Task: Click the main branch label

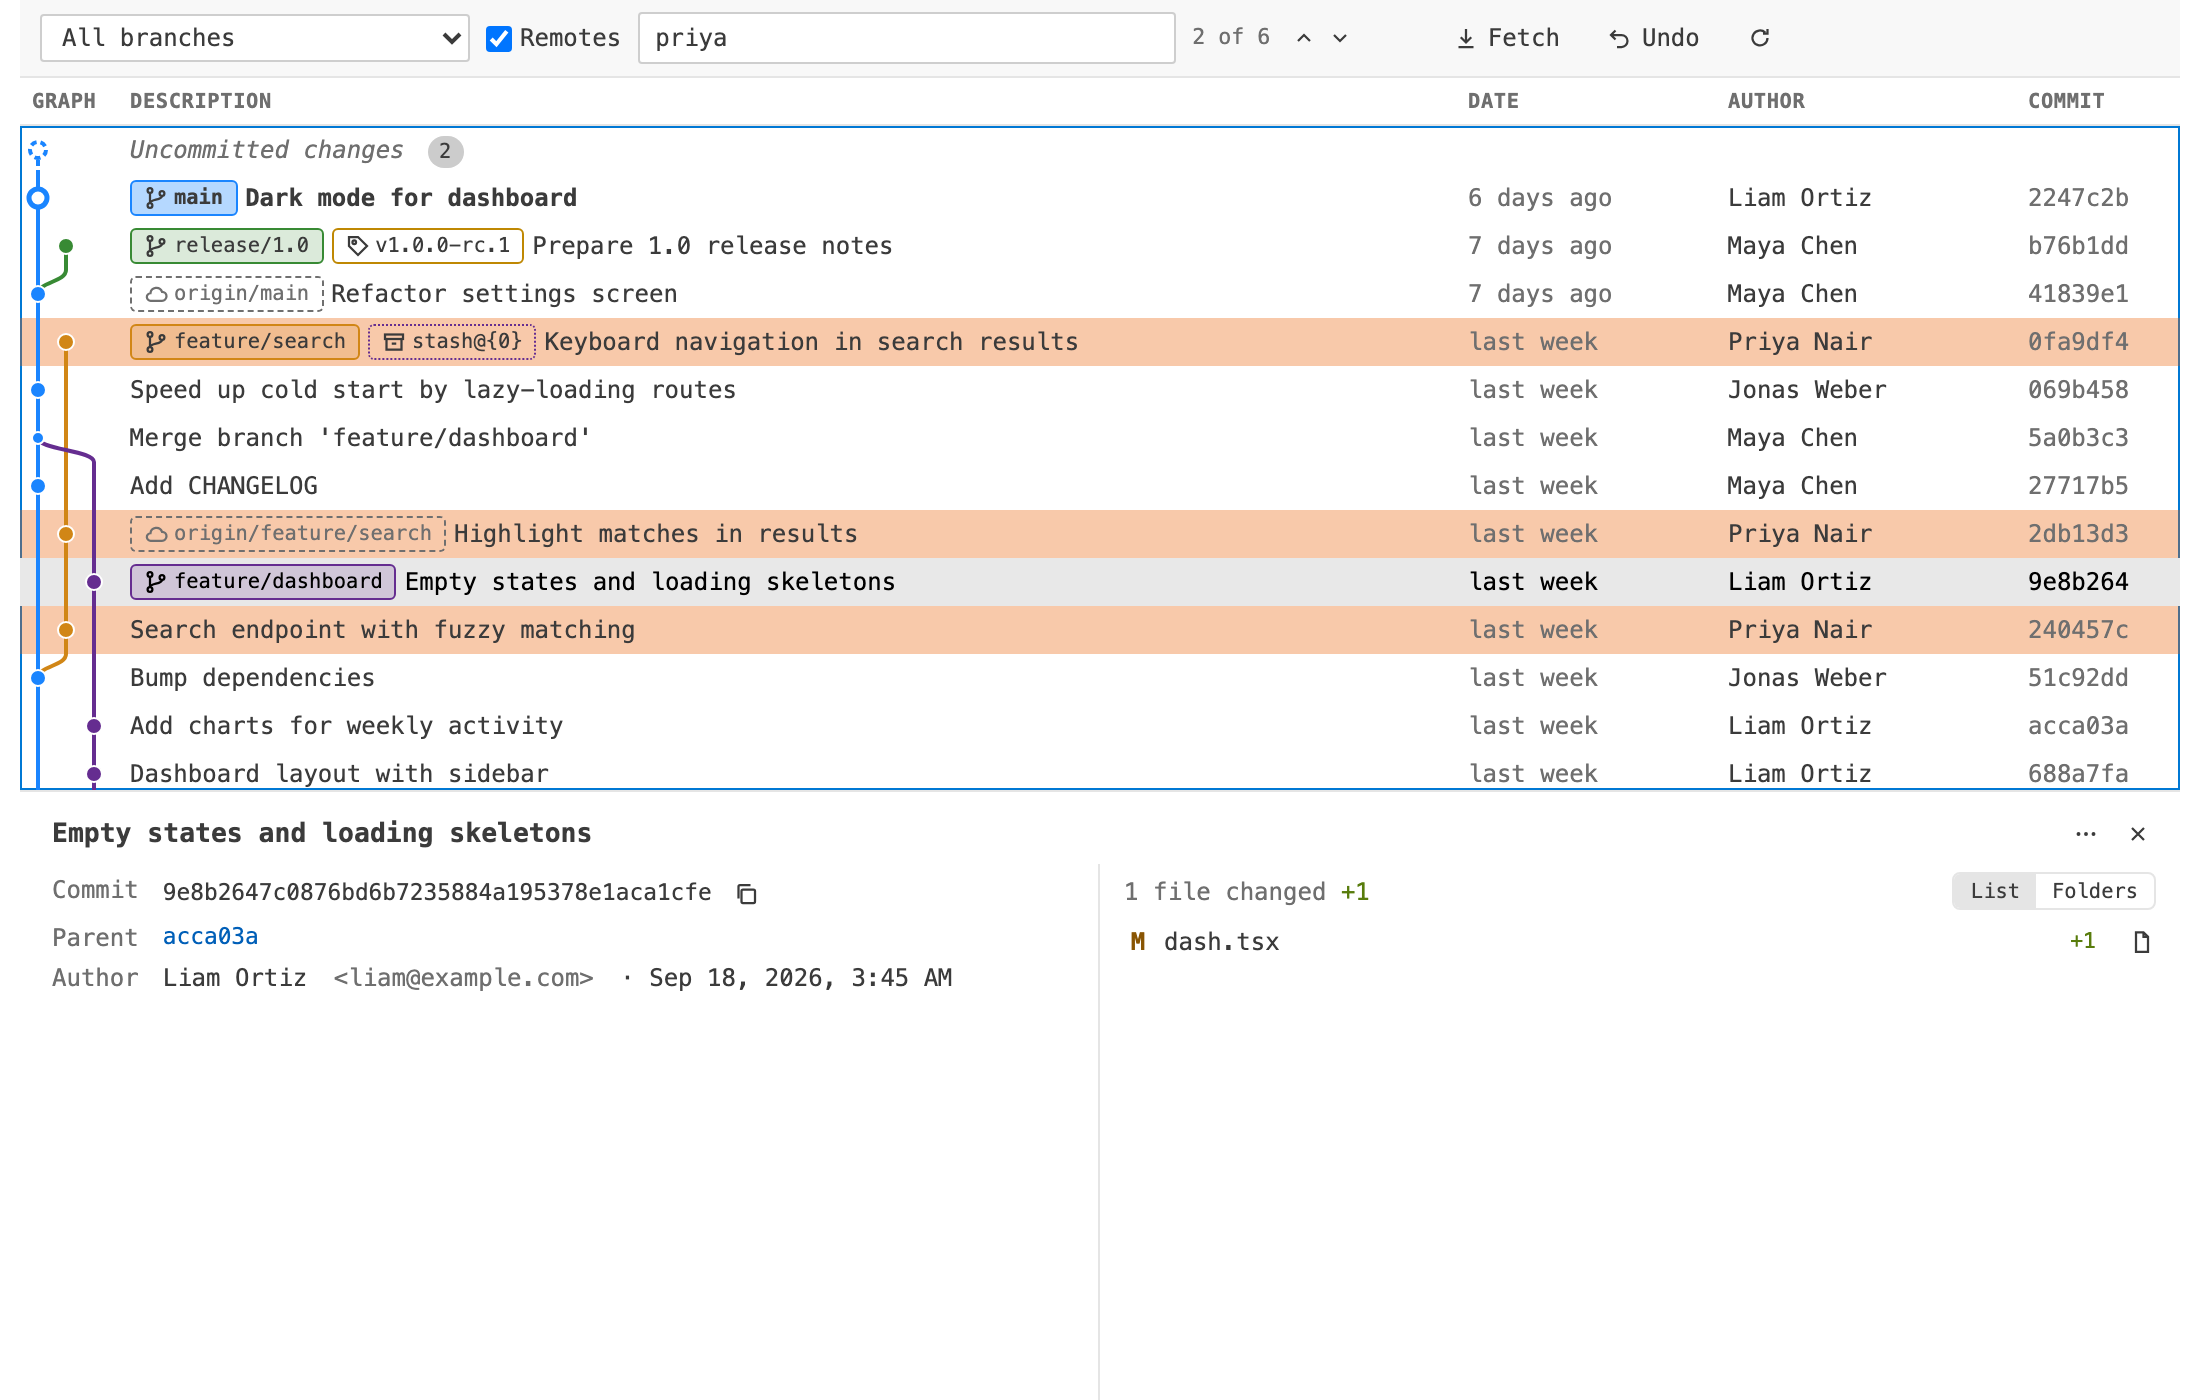Action: [x=184, y=198]
